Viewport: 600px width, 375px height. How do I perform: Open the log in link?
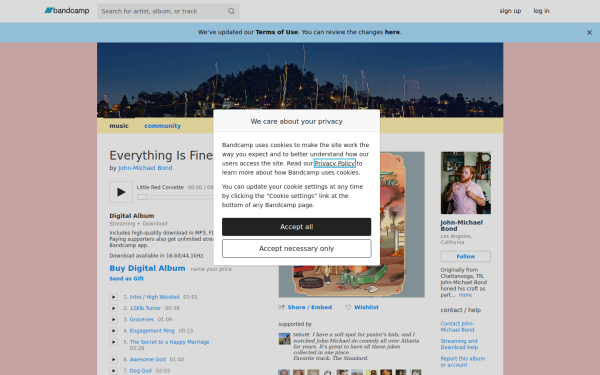coord(541,11)
